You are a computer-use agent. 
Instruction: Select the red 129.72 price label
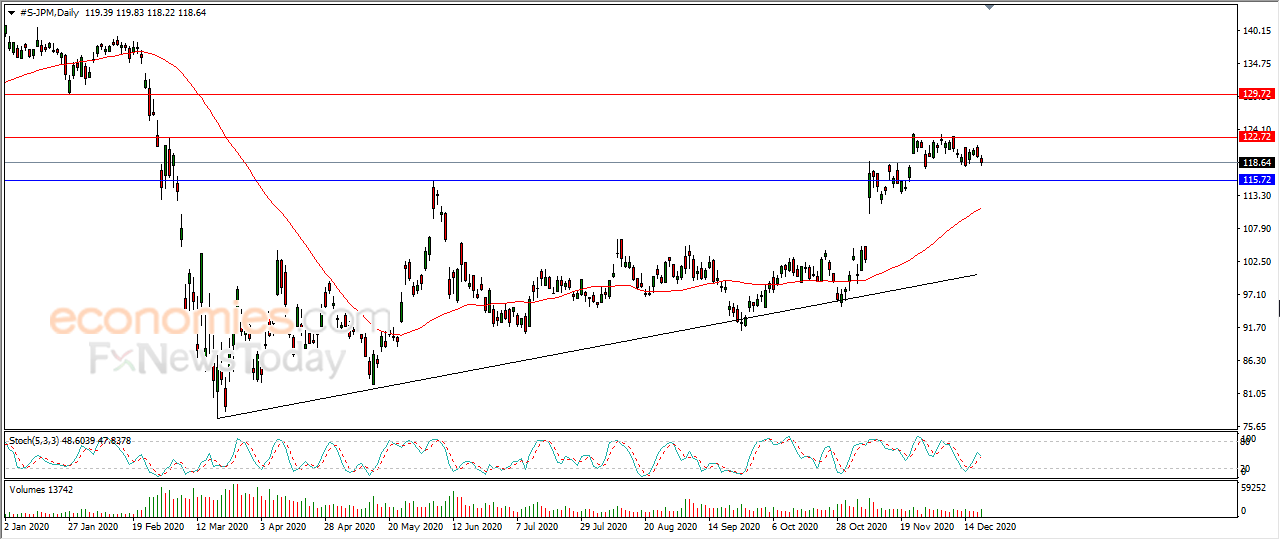coord(1256,94)
